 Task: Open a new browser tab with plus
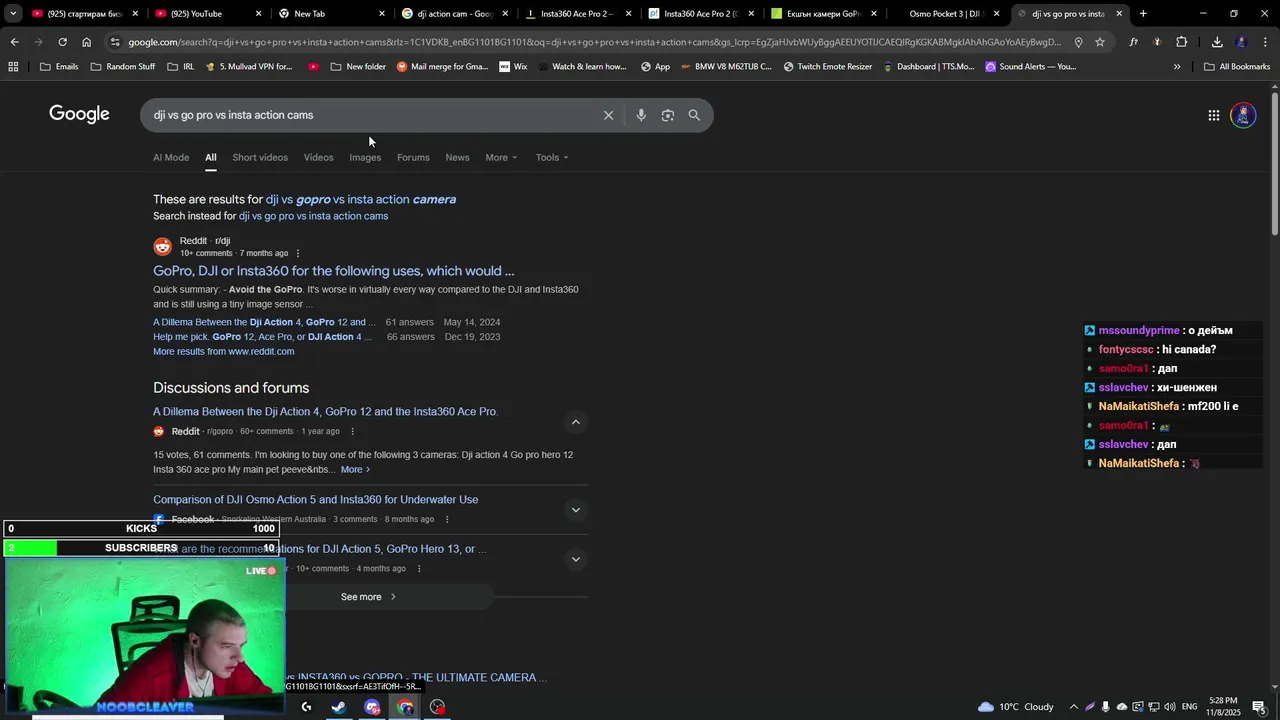[x=1143, y=14]
